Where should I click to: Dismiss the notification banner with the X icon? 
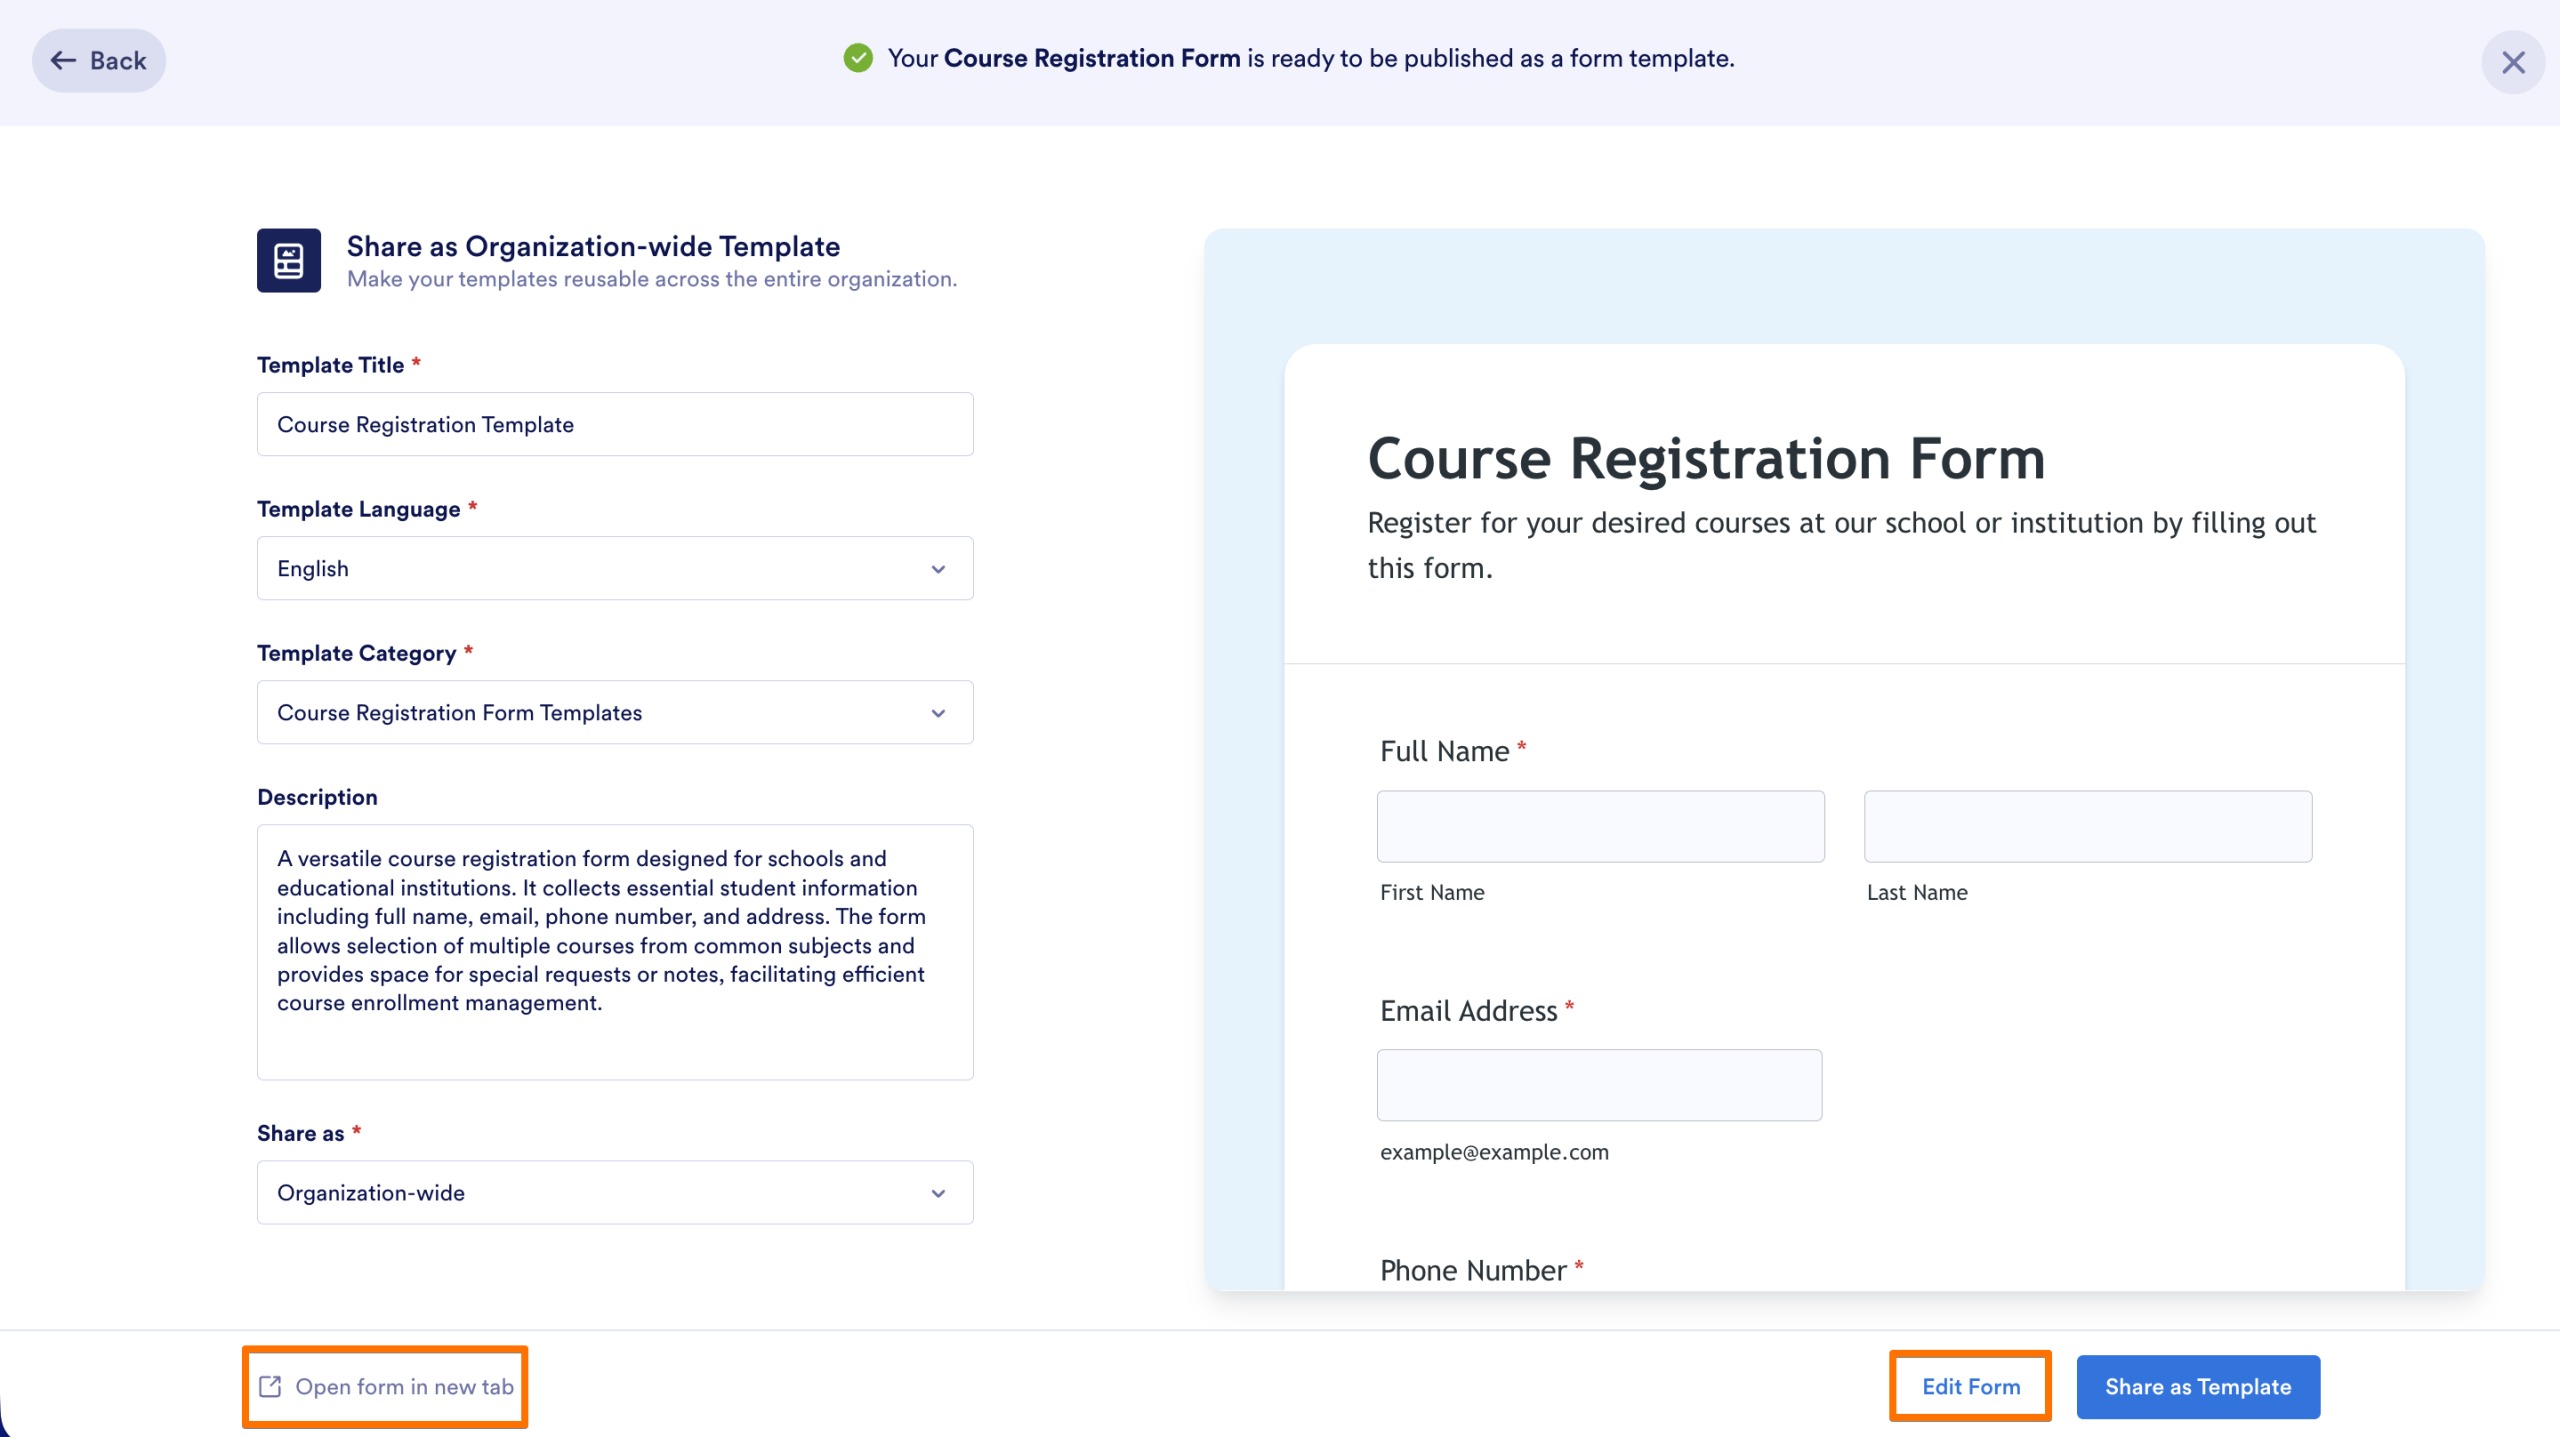coord(2513,62)
